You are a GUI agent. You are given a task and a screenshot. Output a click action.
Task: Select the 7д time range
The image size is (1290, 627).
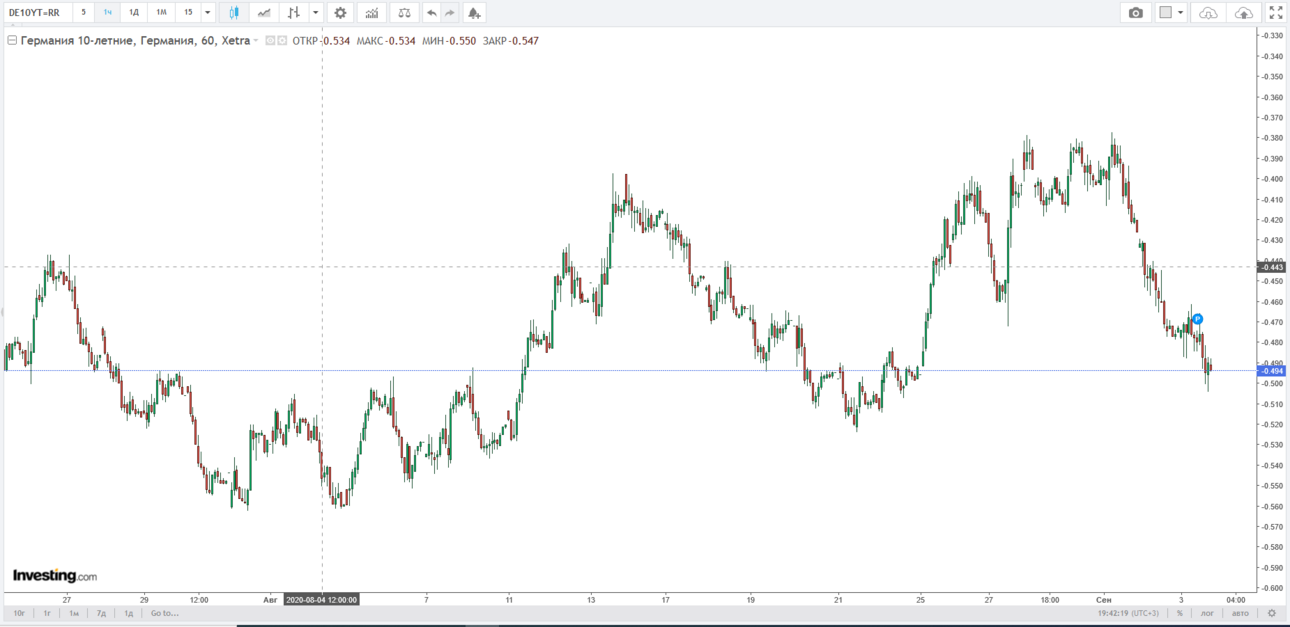[x=101, y=613]
